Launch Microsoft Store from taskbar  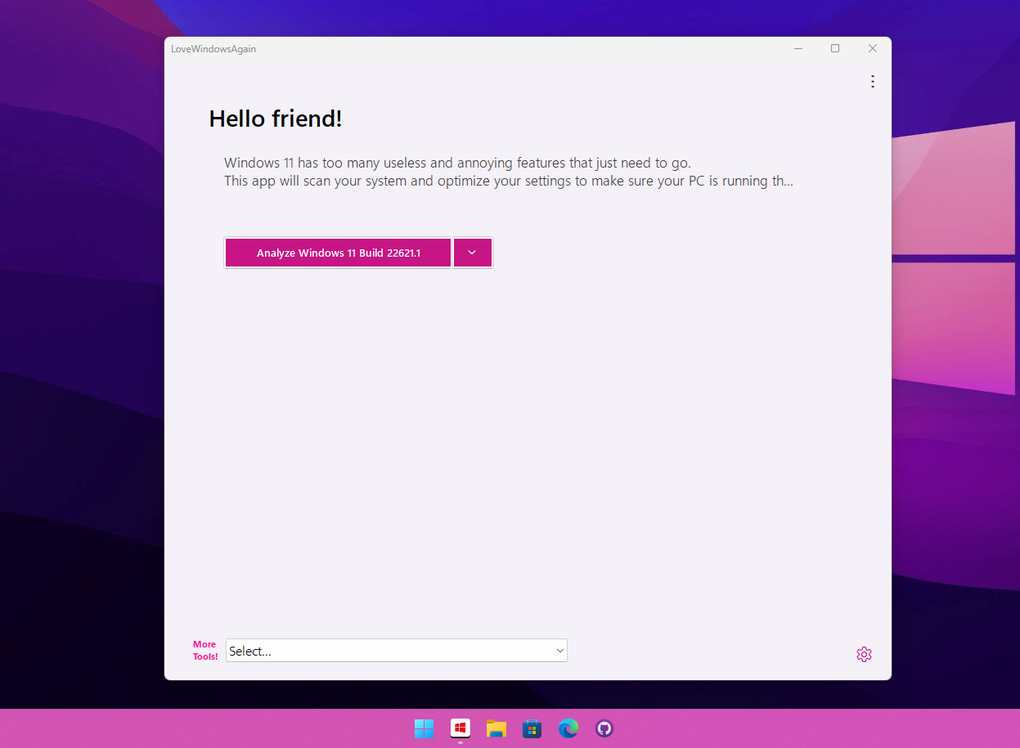[x=532, y=728]
